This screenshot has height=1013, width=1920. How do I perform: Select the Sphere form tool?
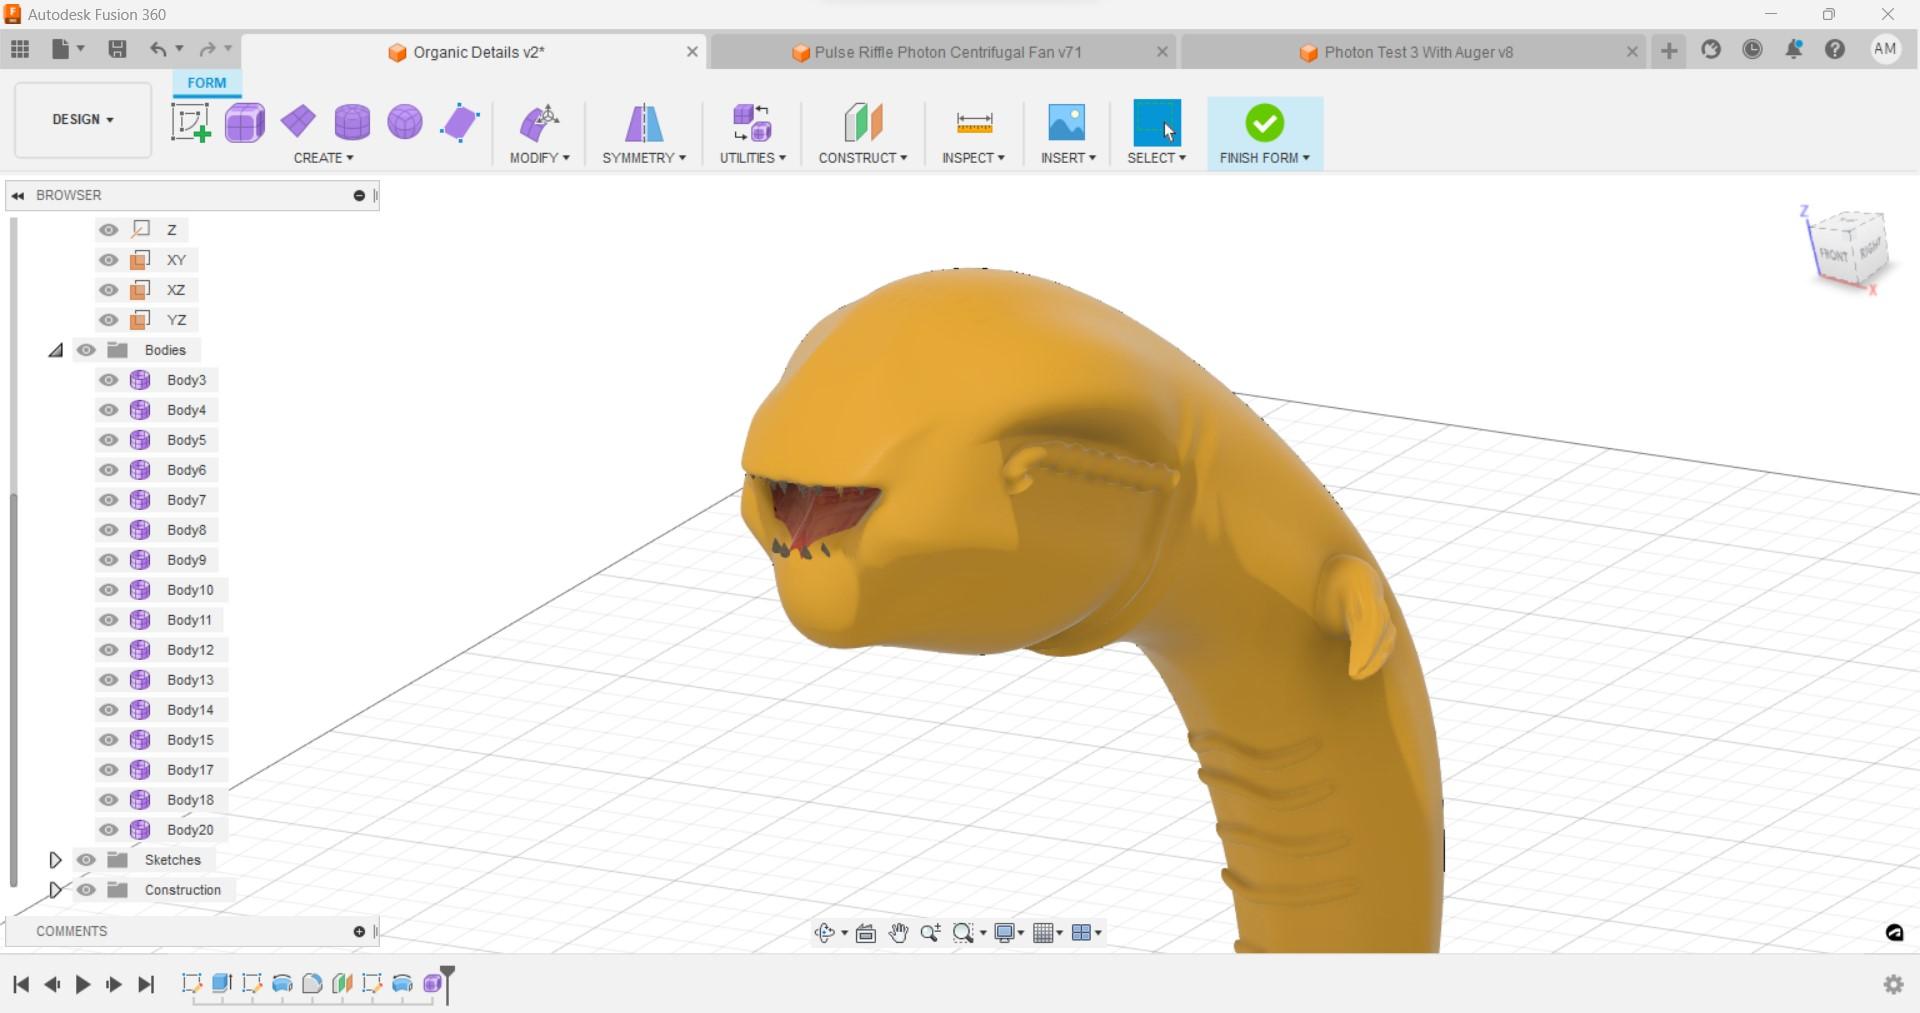point(405,122)
